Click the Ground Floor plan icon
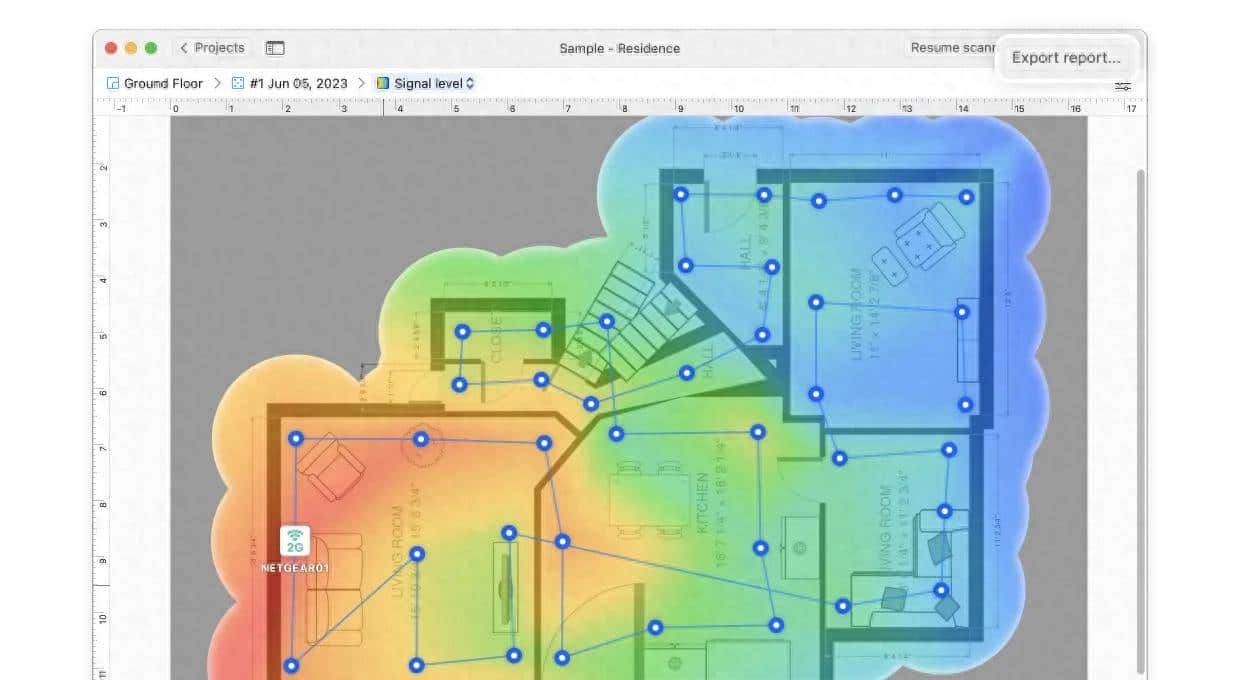 pos(113,83)
